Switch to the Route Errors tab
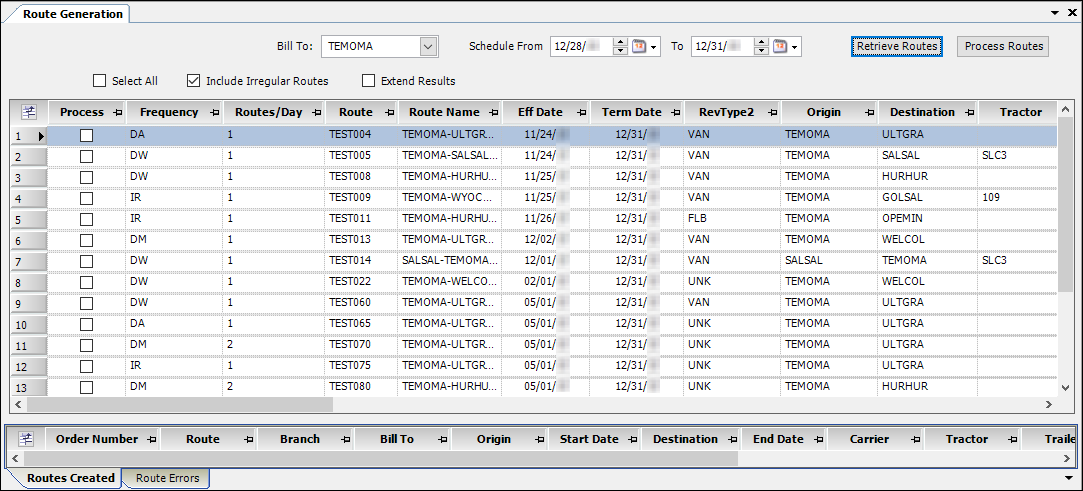 (x=167, y=478)
